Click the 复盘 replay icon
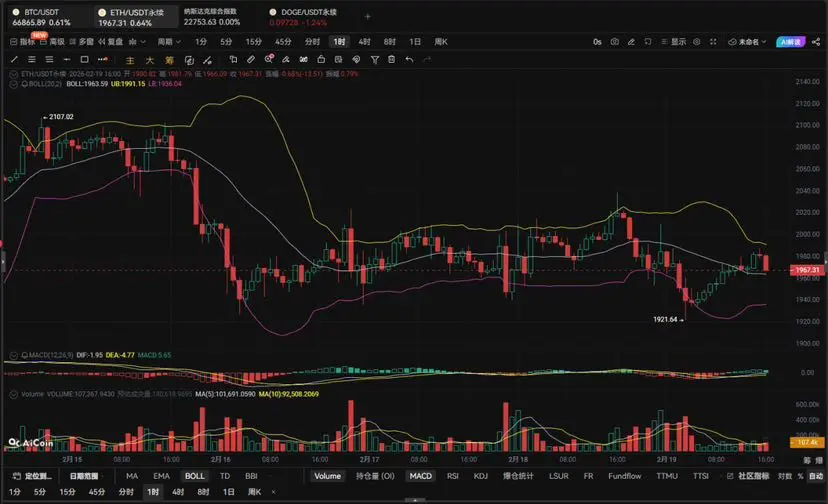The image size is (828, 504). point(110,42)
